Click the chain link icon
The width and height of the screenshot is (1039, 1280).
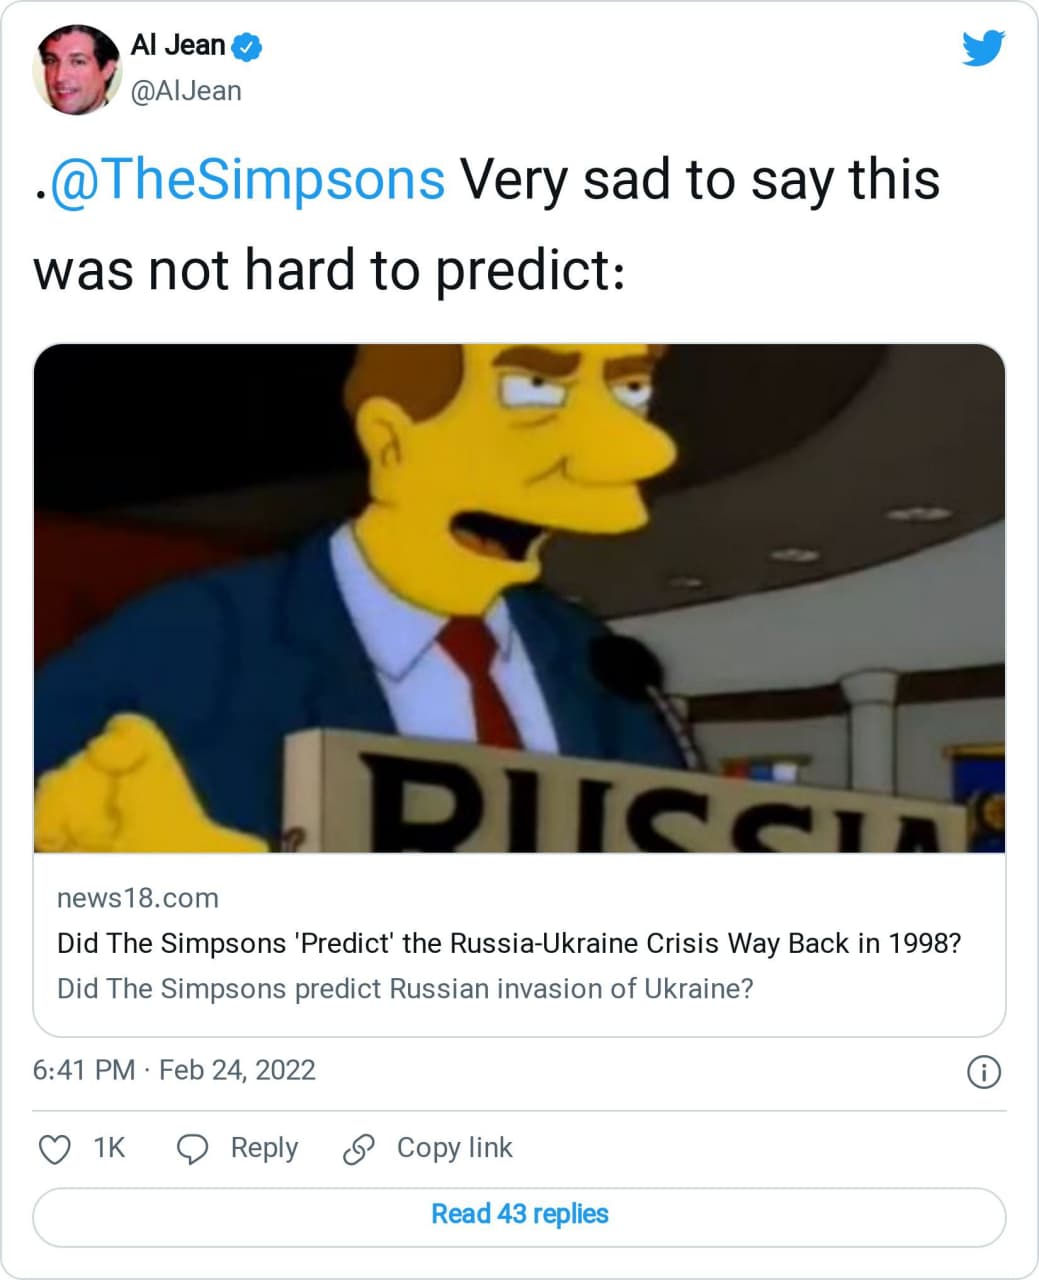pos(358,1149)
